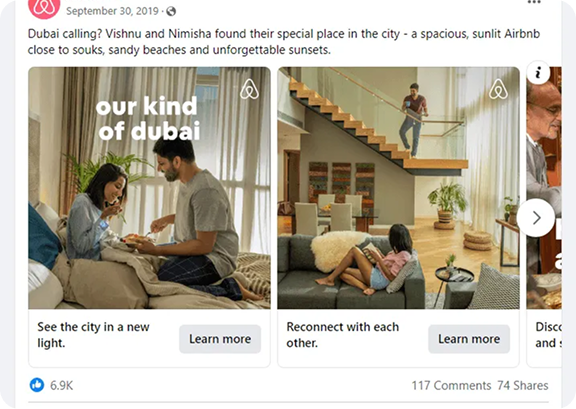The height and width of the screenshot is (409, 576).
Task: Open the partially visible third carousel image
Action: tap(544, 188)
